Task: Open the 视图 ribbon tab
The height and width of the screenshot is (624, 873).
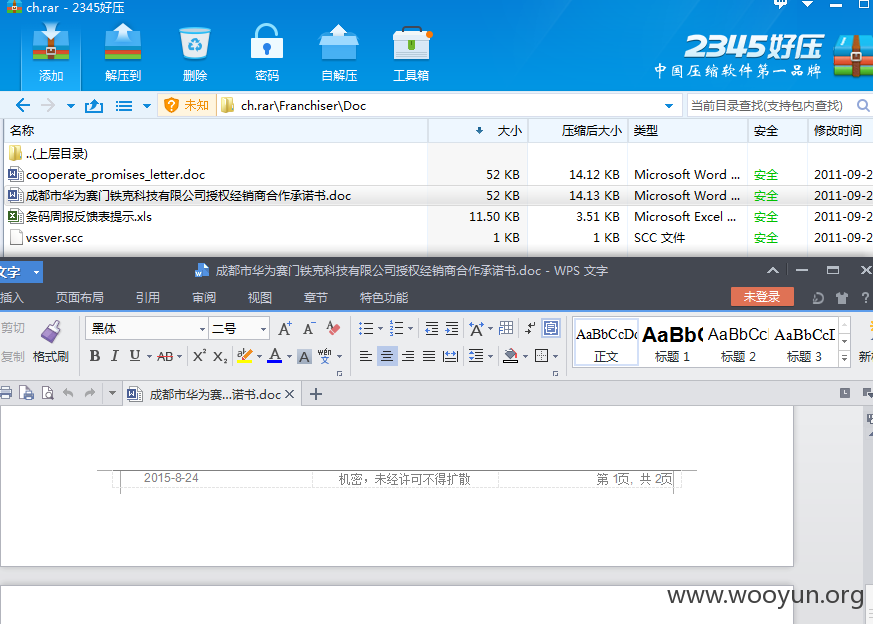Action: point(259,298)
